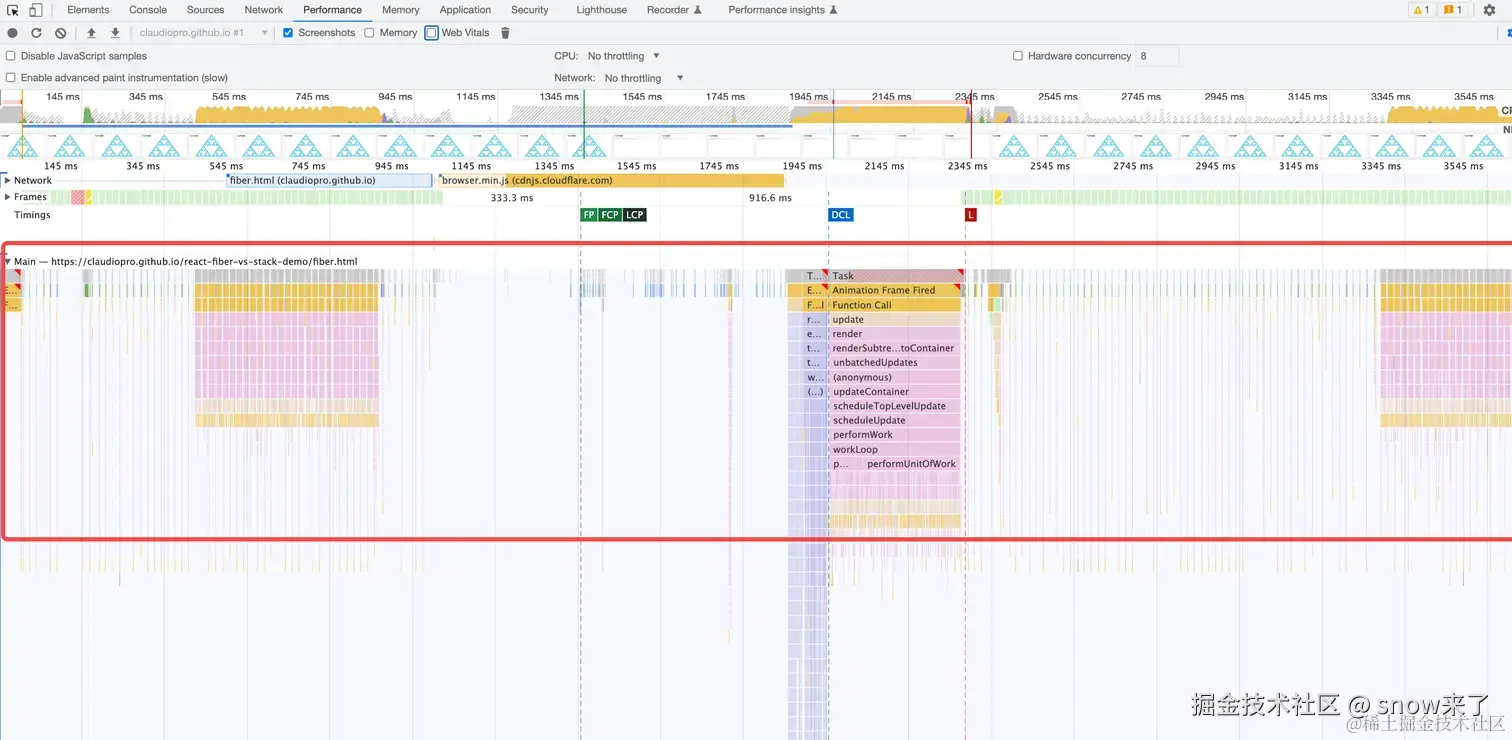The height and width of the screenshot is (740, 1512).
Task: Select the (anonymous) flame entry
Action: point(895,378)
